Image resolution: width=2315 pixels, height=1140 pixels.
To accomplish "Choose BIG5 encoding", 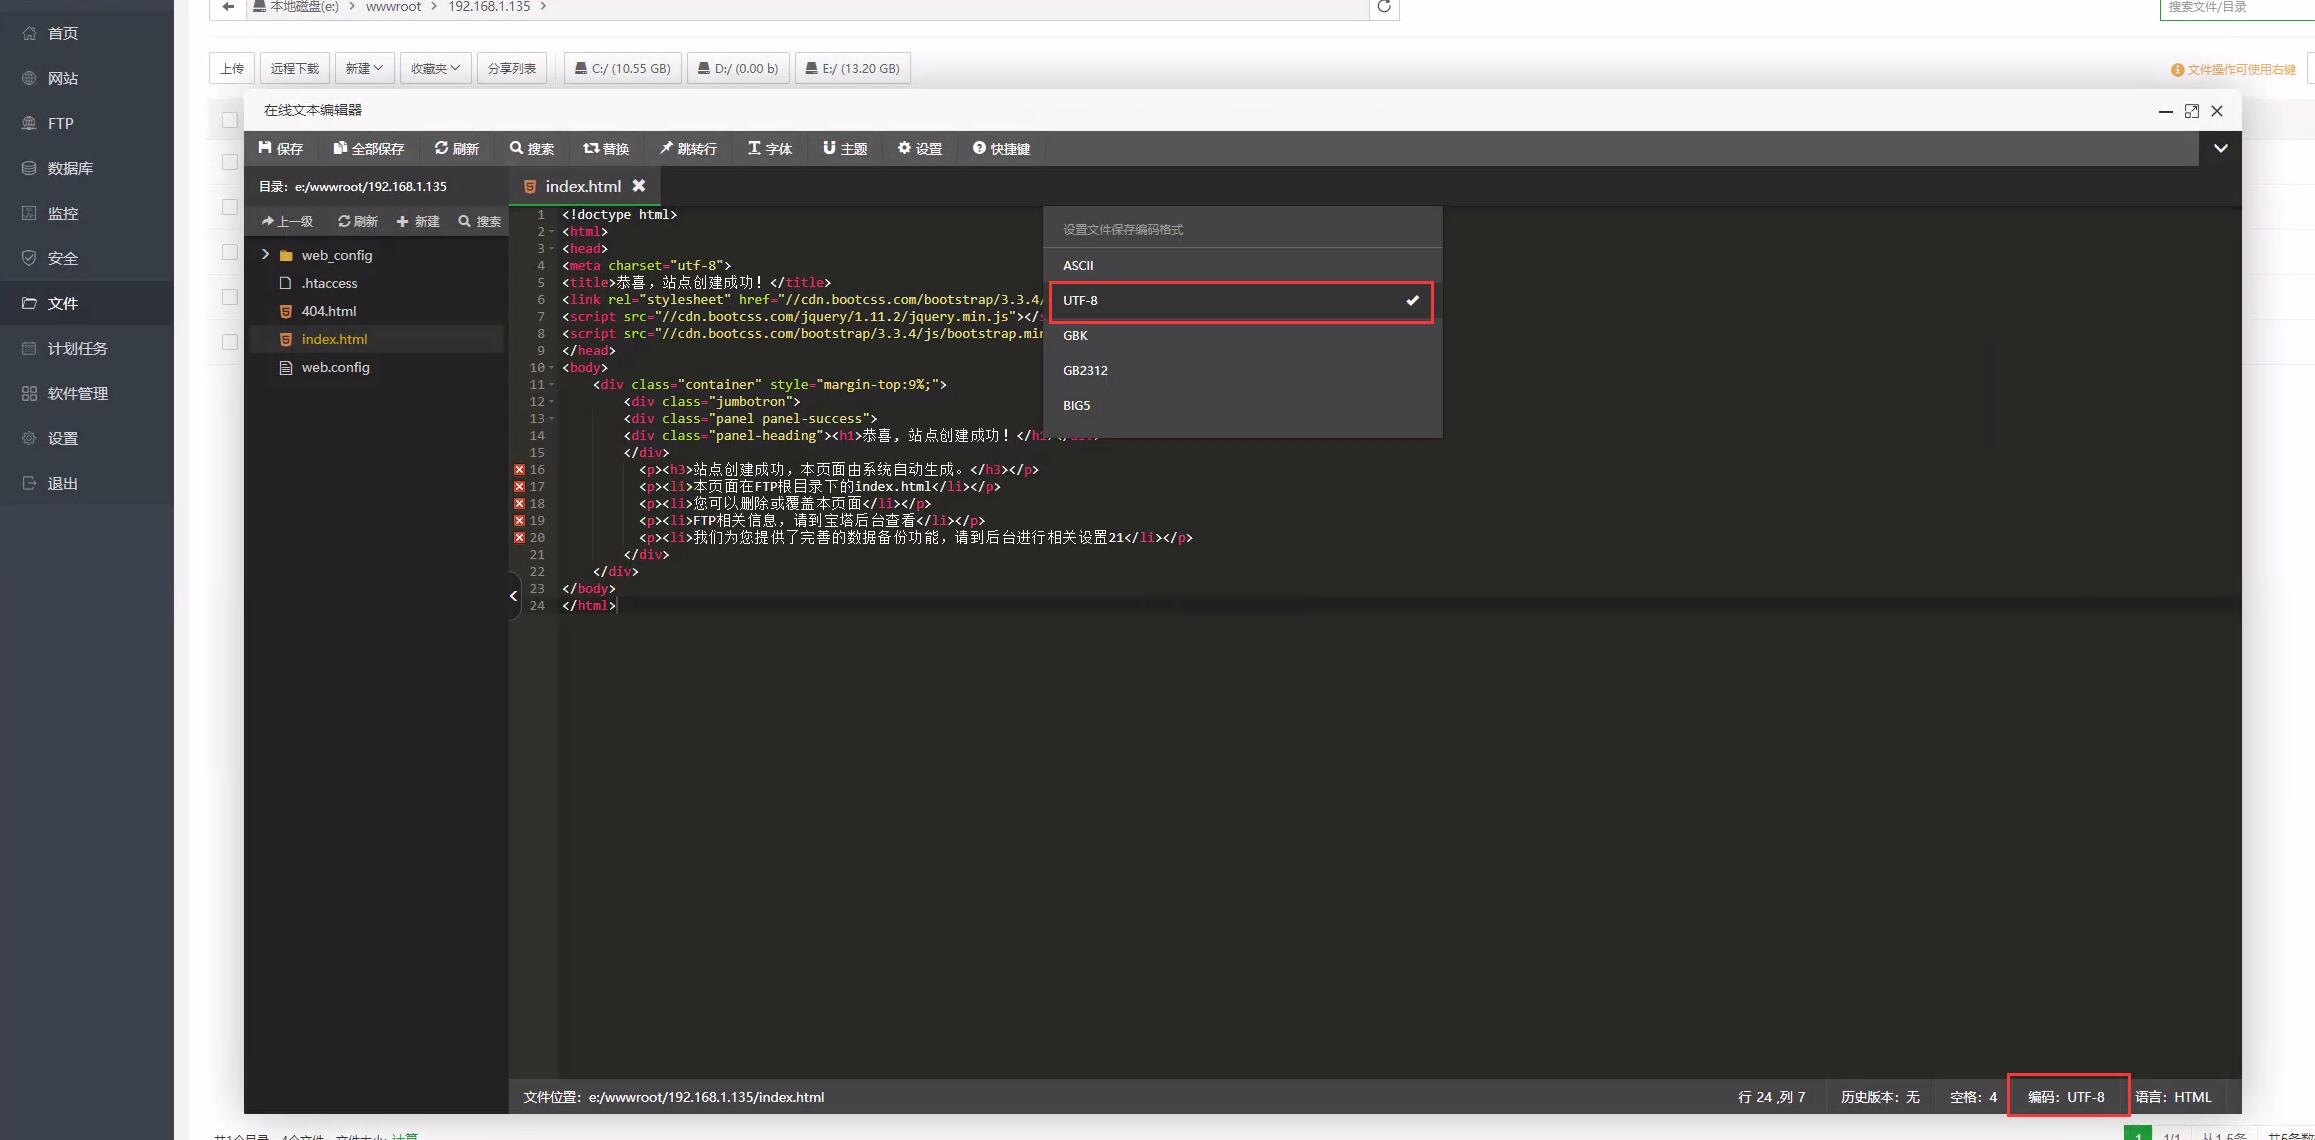I will [1242, 405].
